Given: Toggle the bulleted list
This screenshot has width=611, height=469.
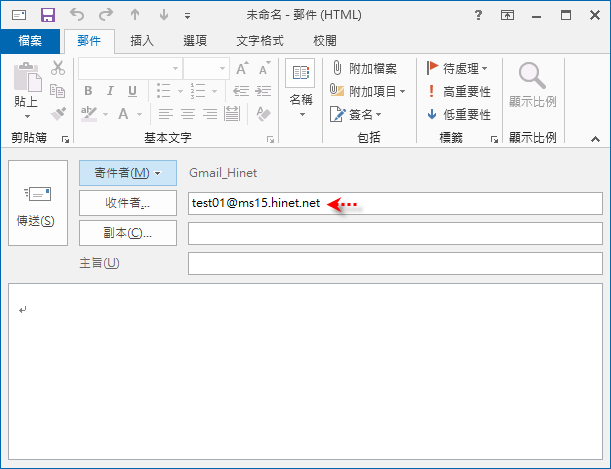Looking at the screenshot, I should tap(163, 91).
